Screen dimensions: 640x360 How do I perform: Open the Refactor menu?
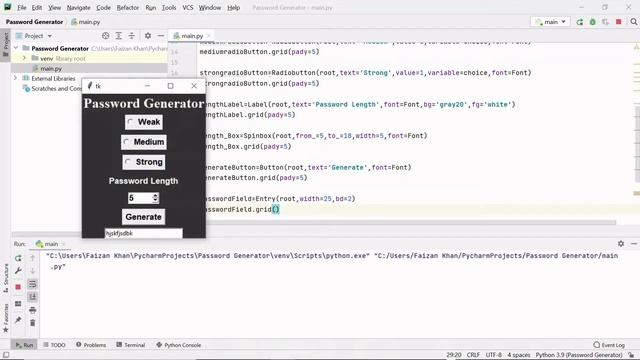128,8
